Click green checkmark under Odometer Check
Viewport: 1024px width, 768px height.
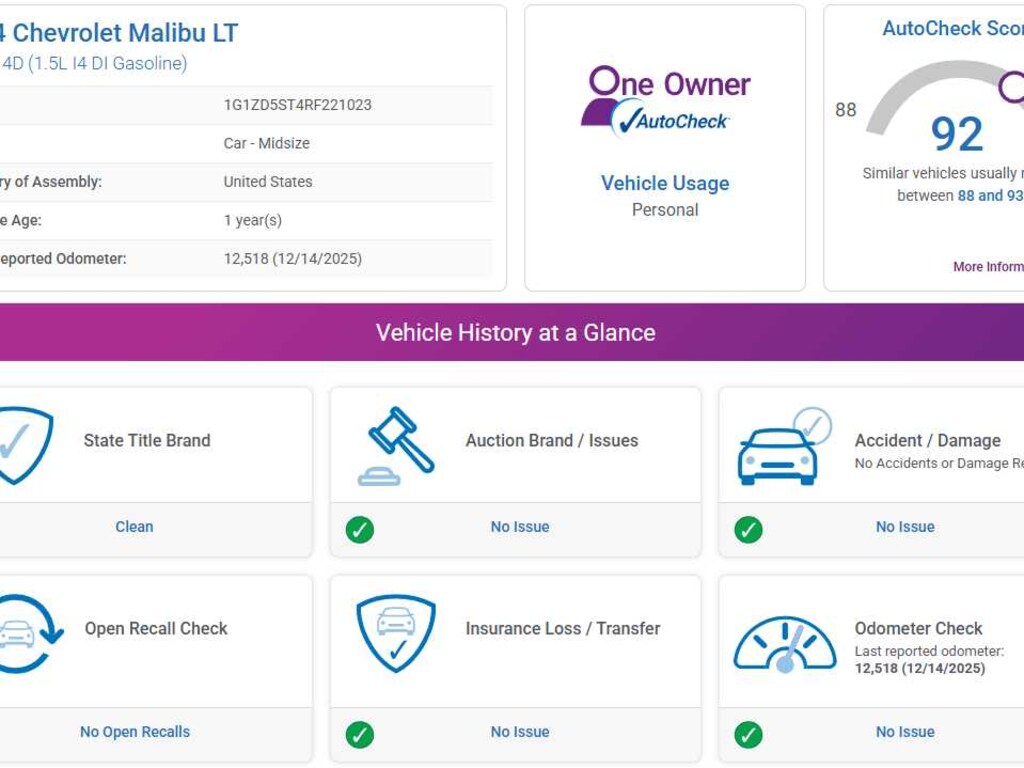(x=748, y=735)
